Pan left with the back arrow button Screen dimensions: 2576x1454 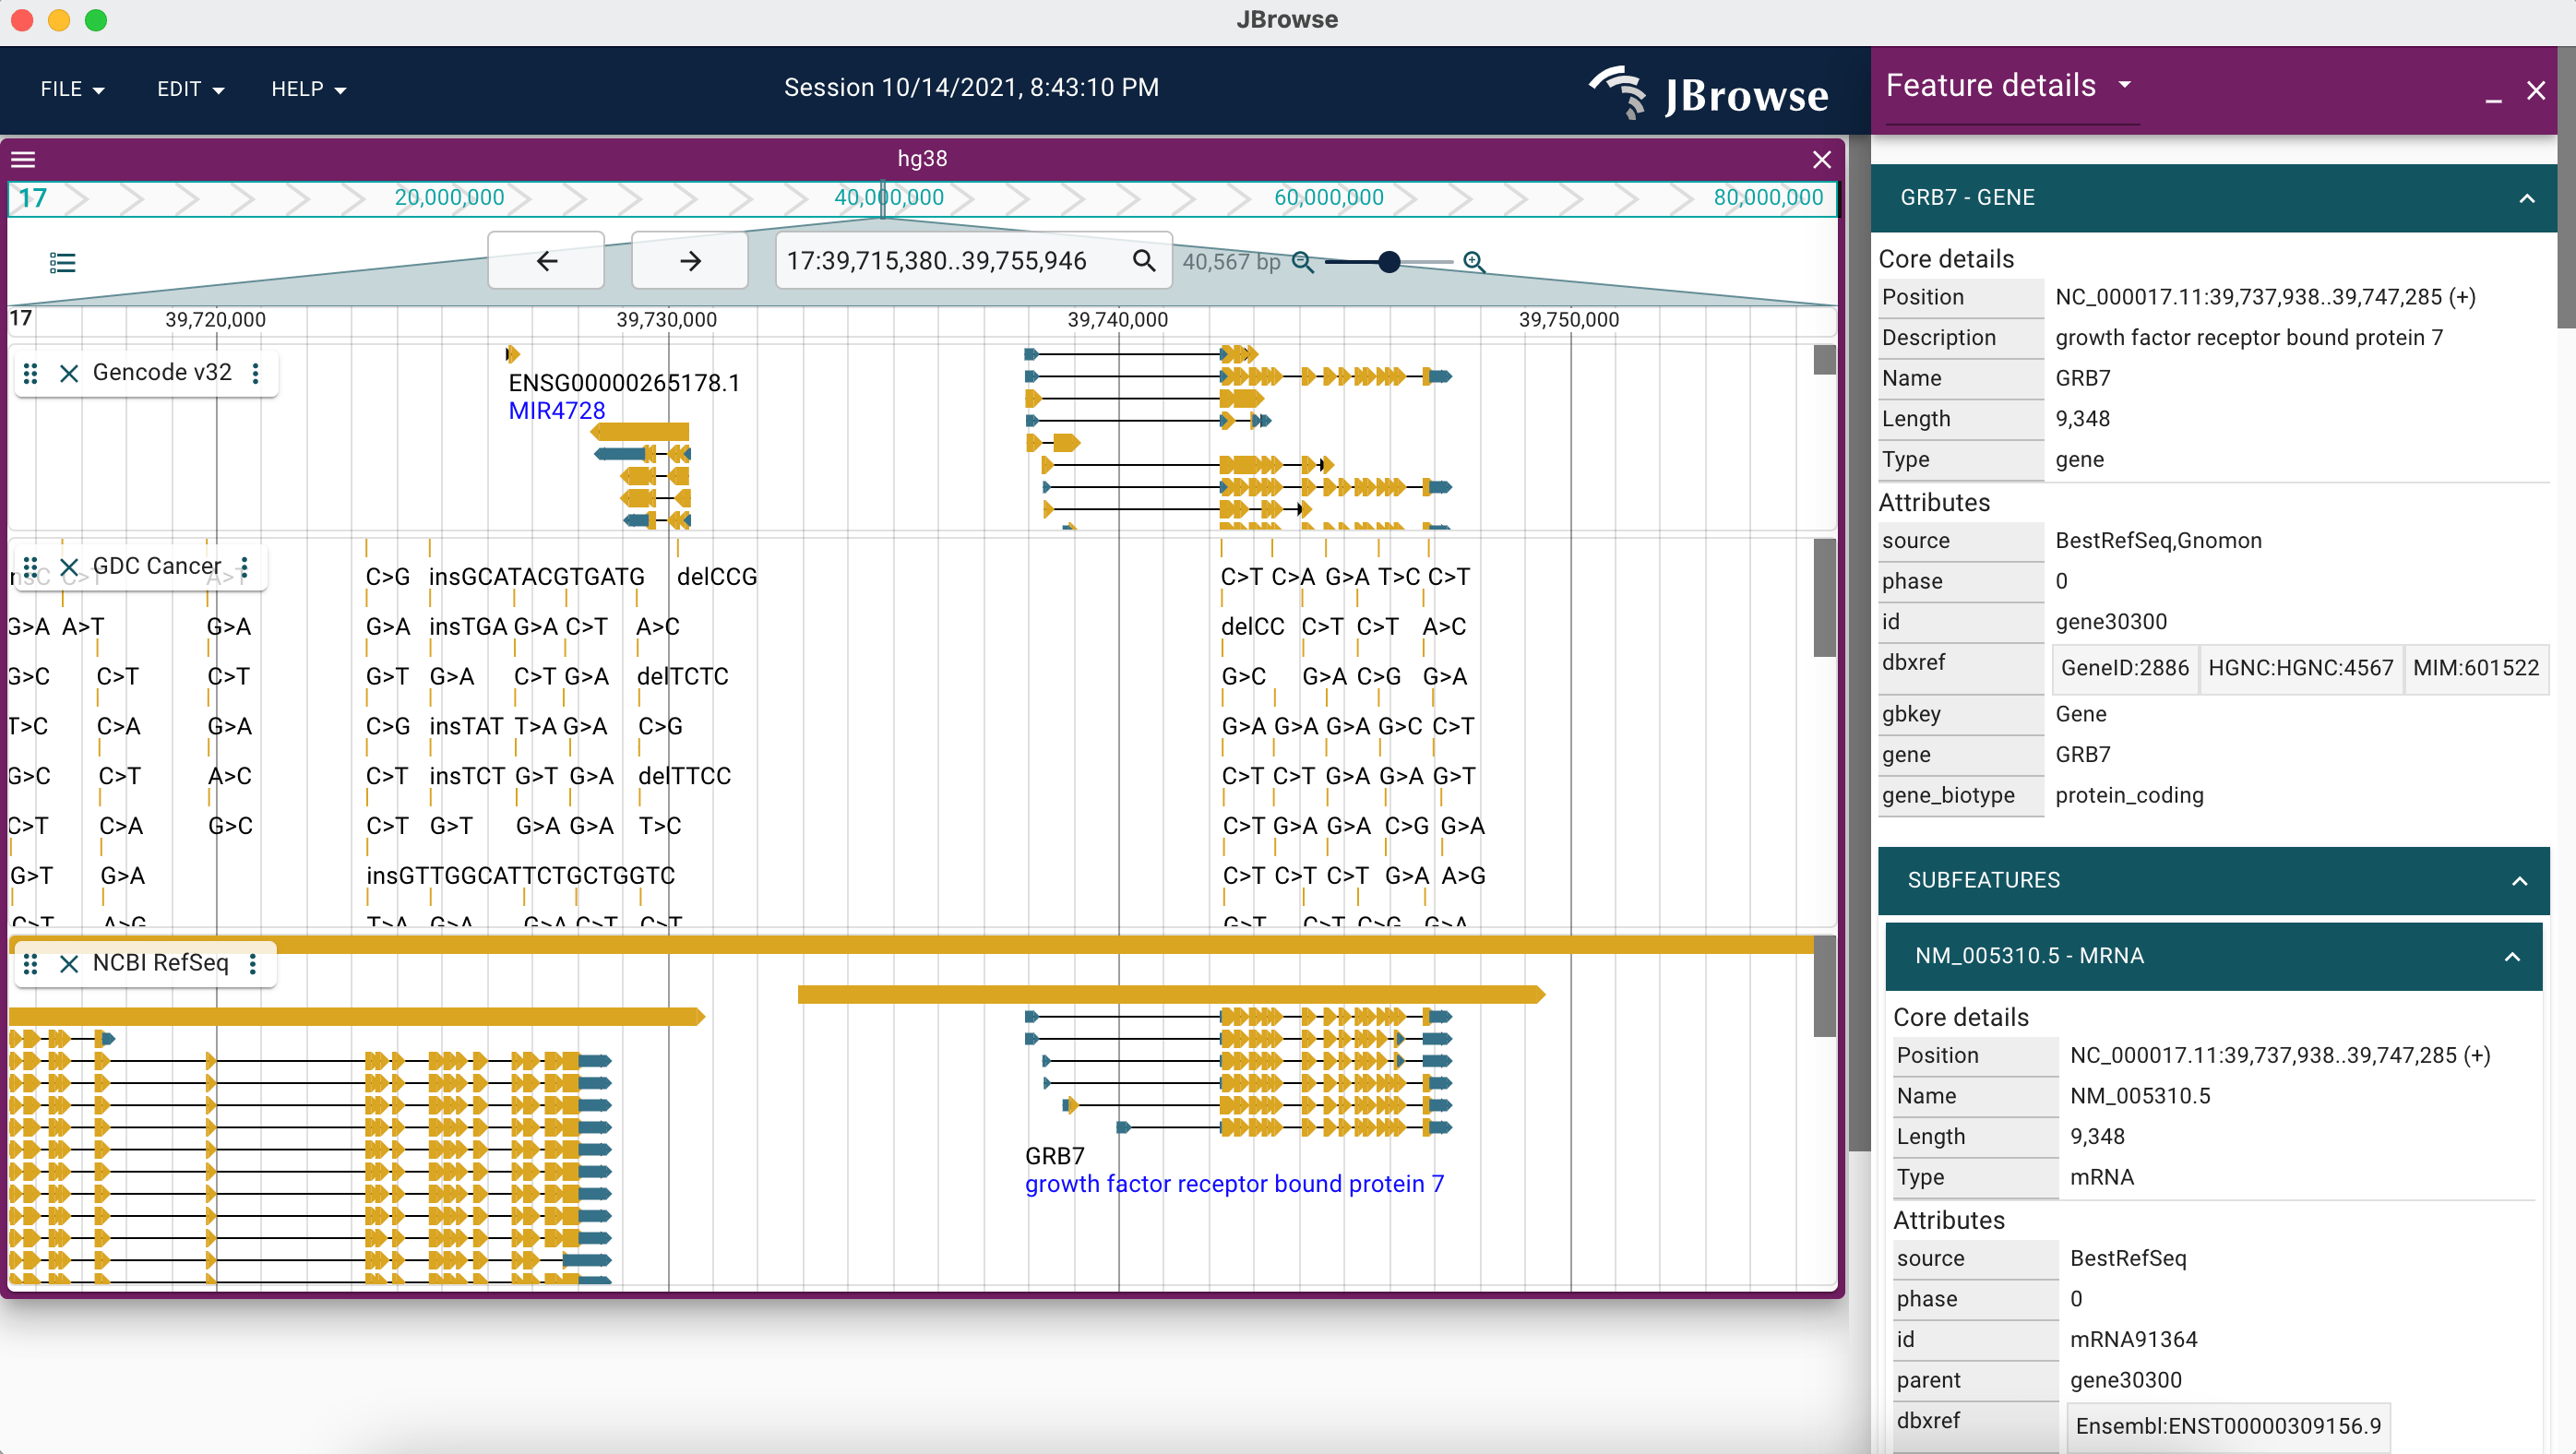tap(546, 261)
